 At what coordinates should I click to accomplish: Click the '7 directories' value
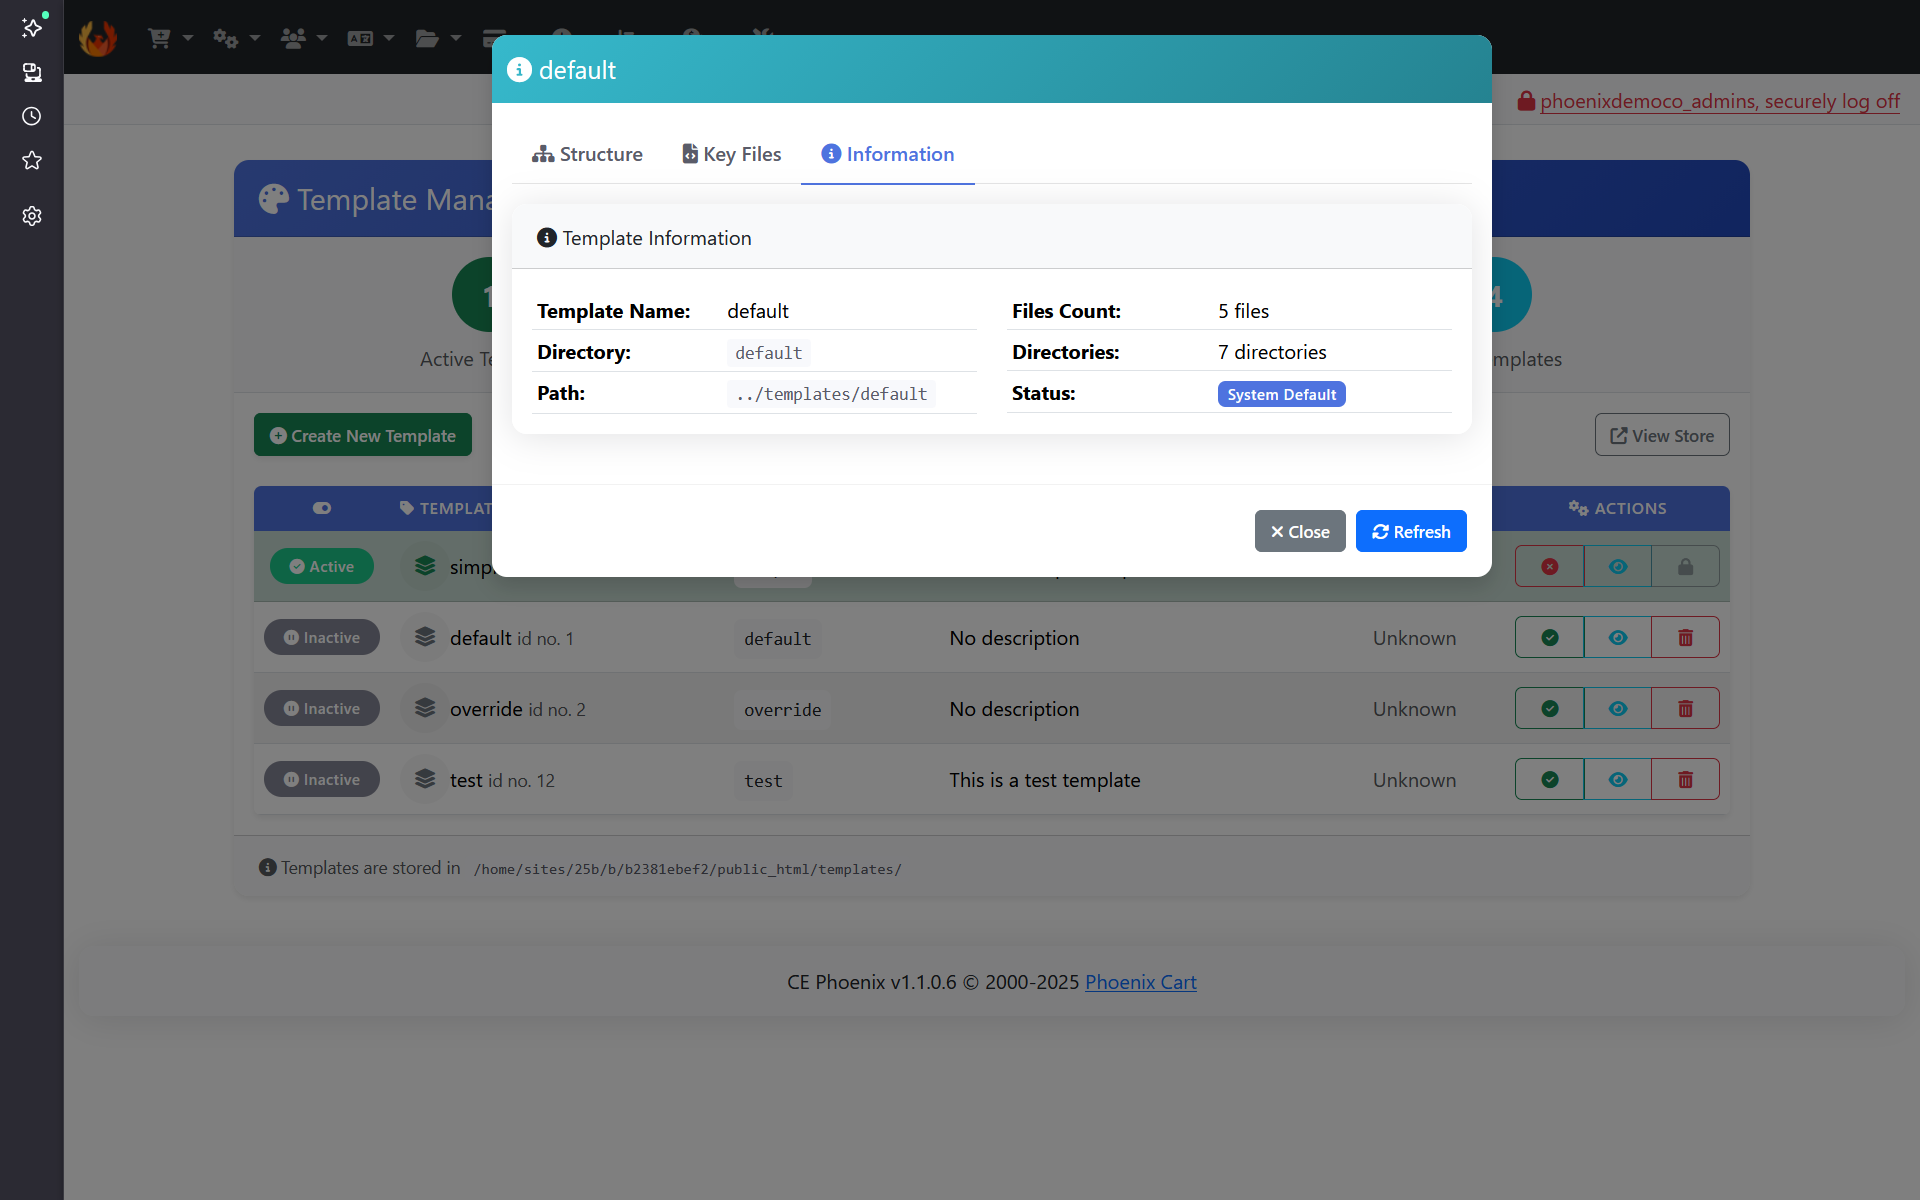[1272, 352]
